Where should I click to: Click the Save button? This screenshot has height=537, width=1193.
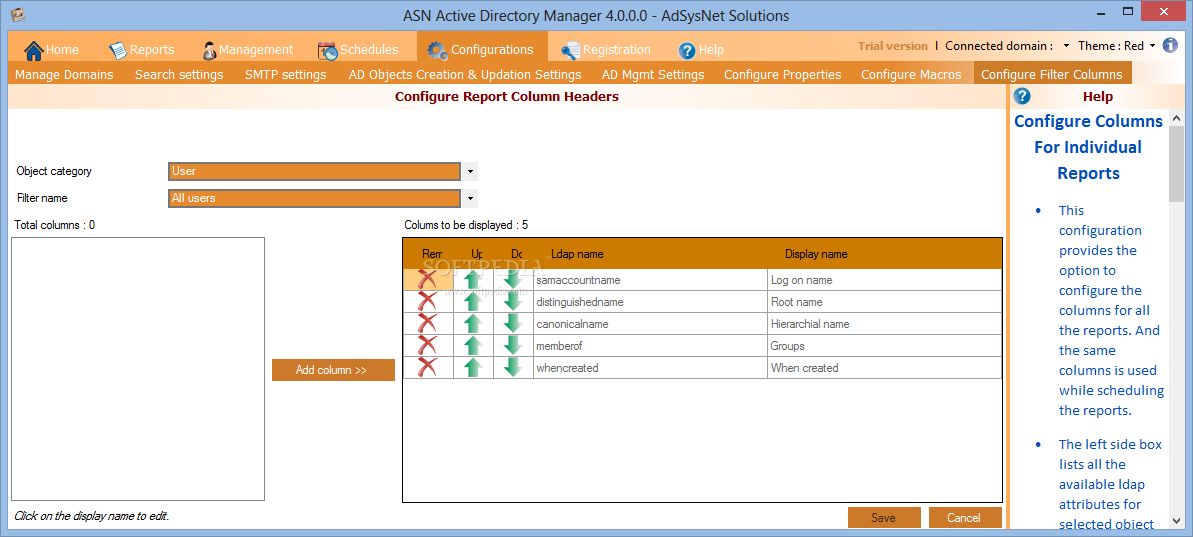[883, 518]
